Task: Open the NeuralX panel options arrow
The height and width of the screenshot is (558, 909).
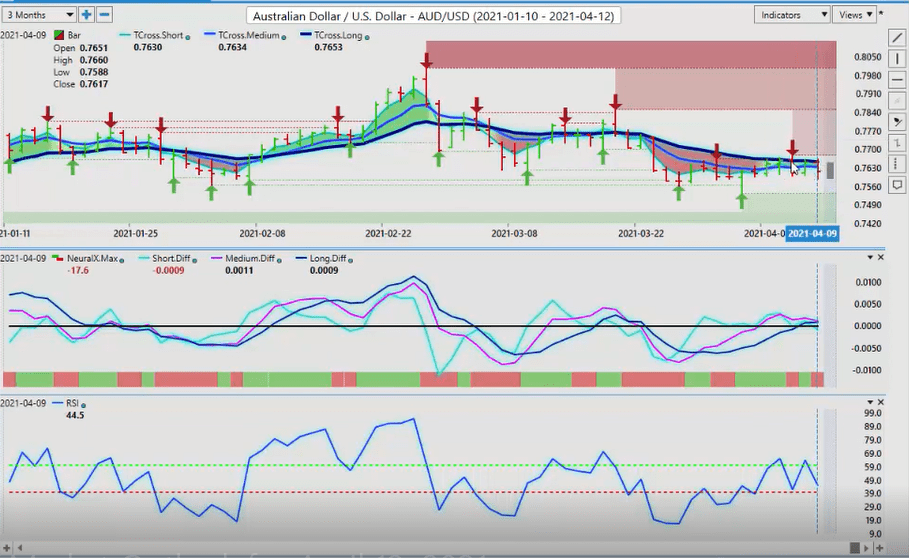Action: [x=870, y=257]
